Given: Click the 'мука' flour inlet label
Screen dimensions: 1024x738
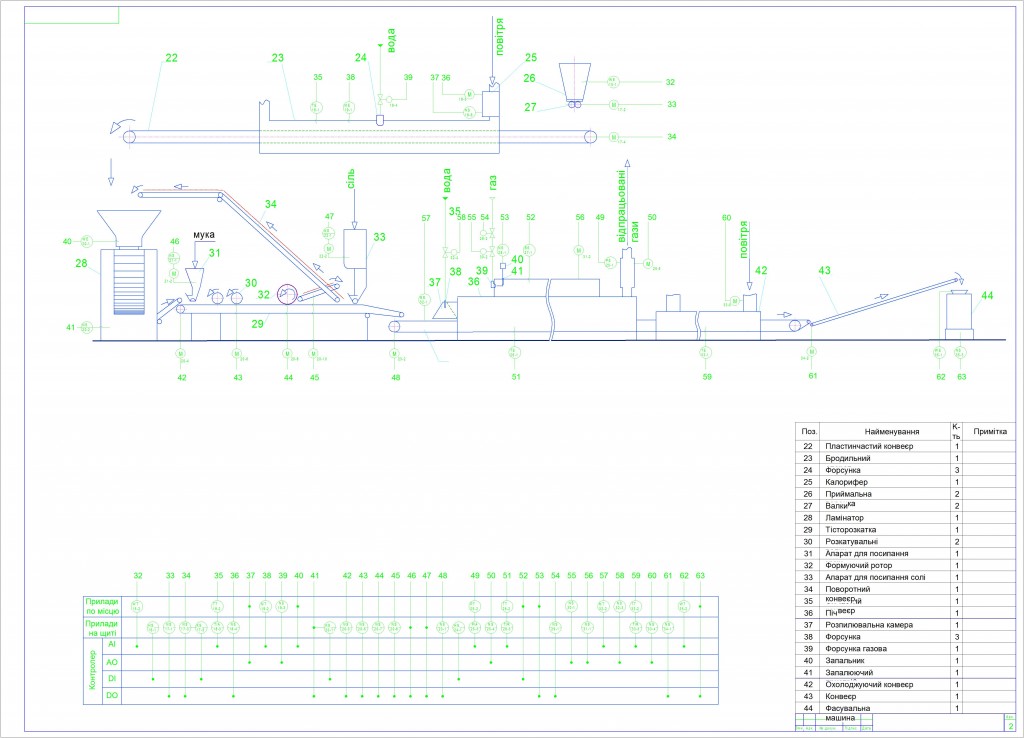Looking at the screenshot, I should click(x=204, y=235).
